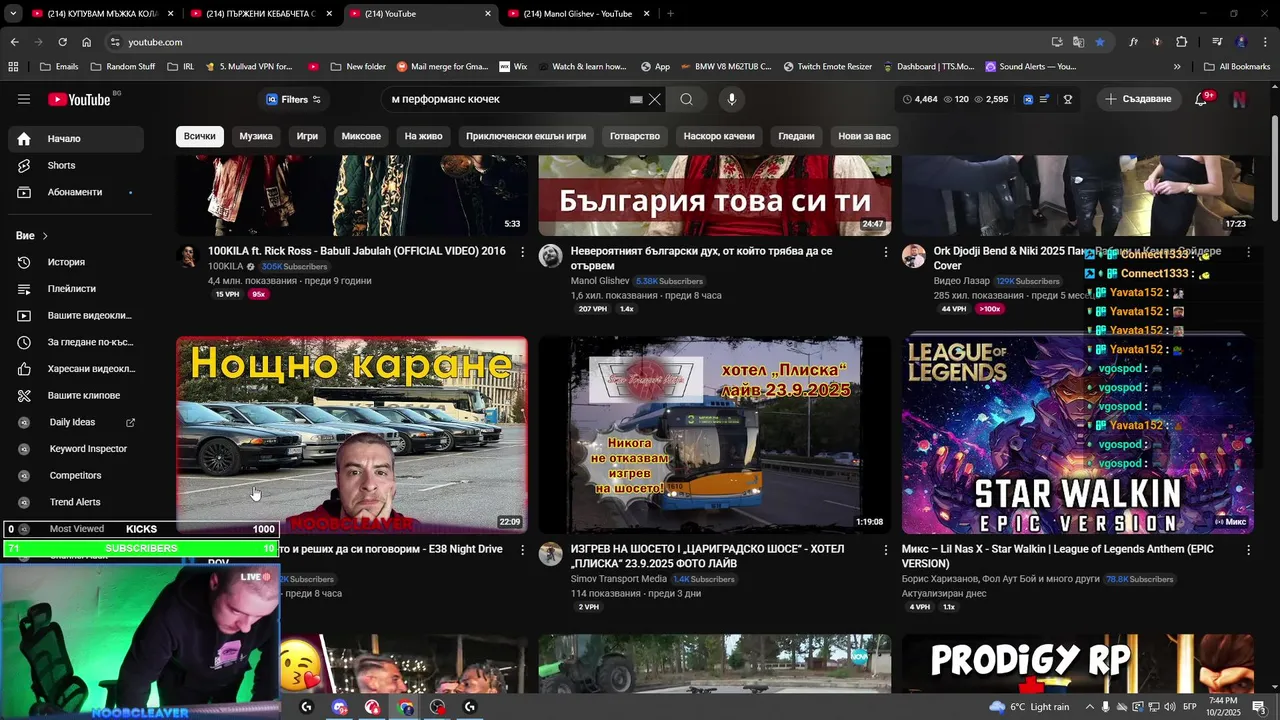The width and height of the screenshot is (1280, 720).
Task: Open the YouTube account avatar menu
Action: point(1239,99)
